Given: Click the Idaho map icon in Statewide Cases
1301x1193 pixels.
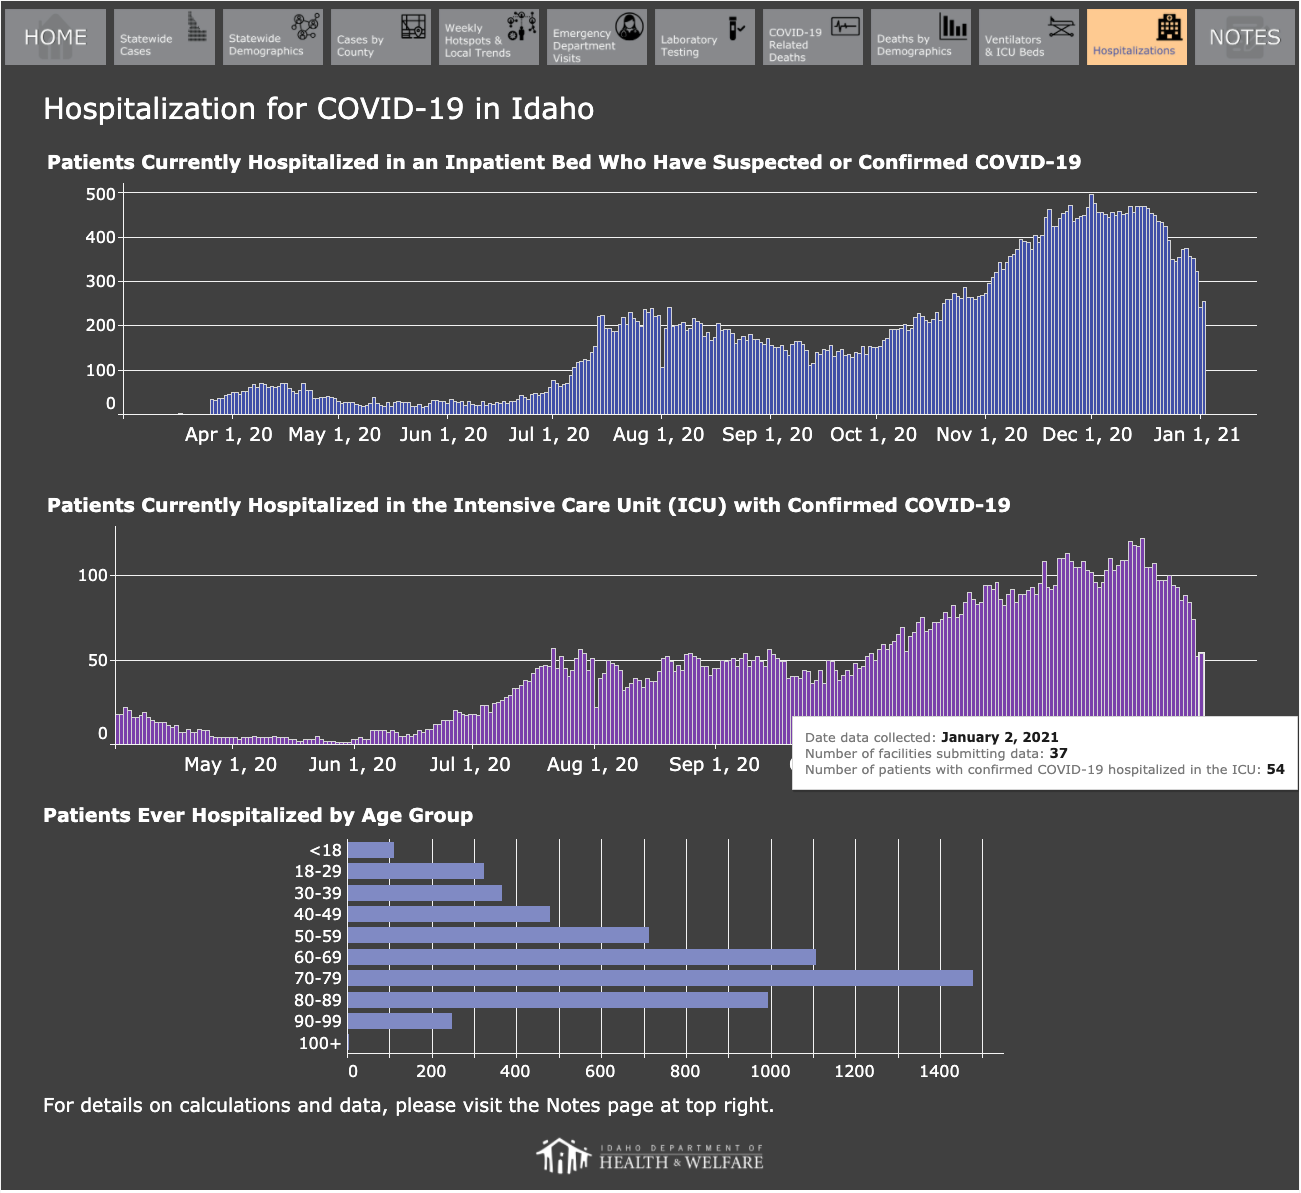Looking at the screenshot, I should click(197, 28).
